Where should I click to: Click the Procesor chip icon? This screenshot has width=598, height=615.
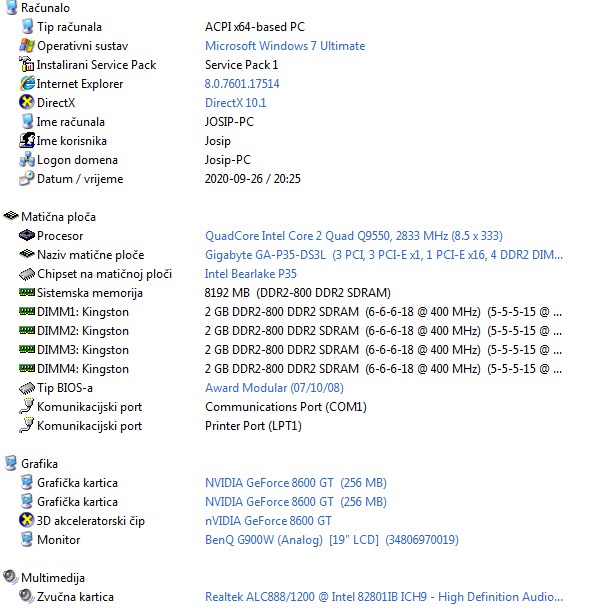(x=27, y=235)
